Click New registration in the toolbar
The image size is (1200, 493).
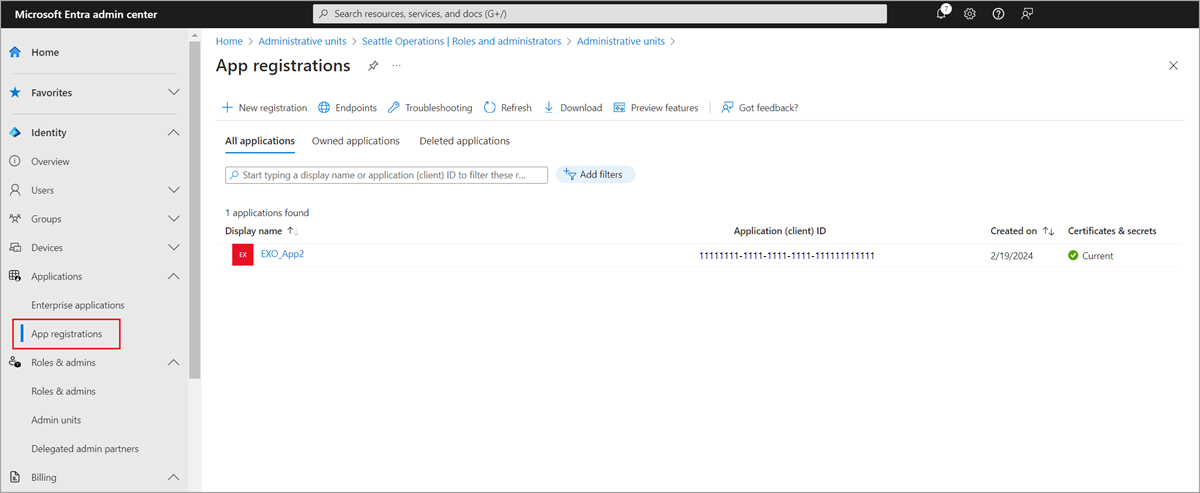click(x=264, y=108)
